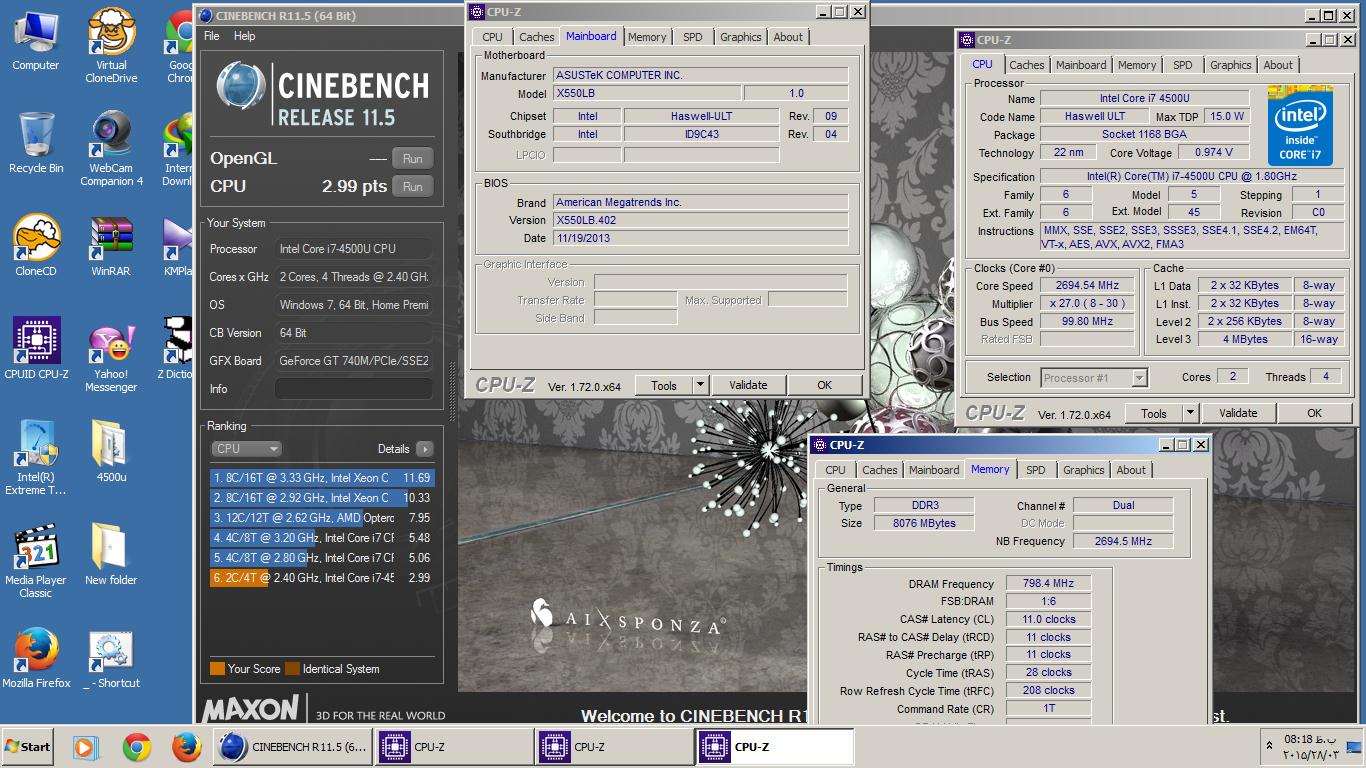The image size is (1366, 768).
Task: Open the Computer desktop icon
Action: (x=36, y=40)
